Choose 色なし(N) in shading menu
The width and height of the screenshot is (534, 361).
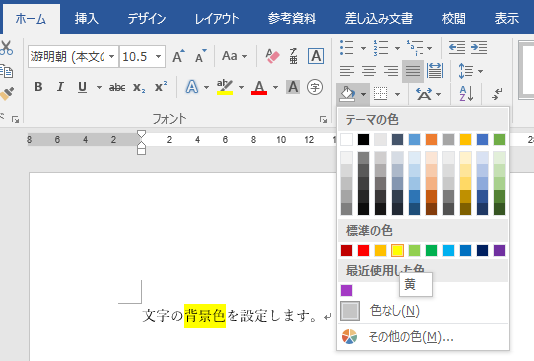(x=423, y=311)
